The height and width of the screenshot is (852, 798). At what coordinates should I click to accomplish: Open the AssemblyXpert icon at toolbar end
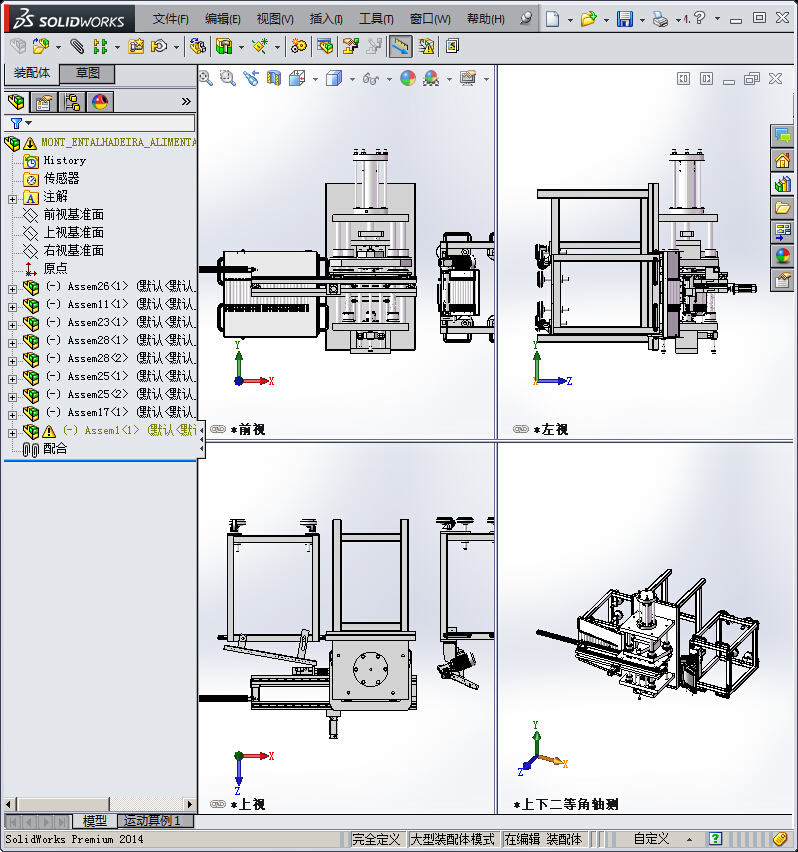(x=452, y=46)
